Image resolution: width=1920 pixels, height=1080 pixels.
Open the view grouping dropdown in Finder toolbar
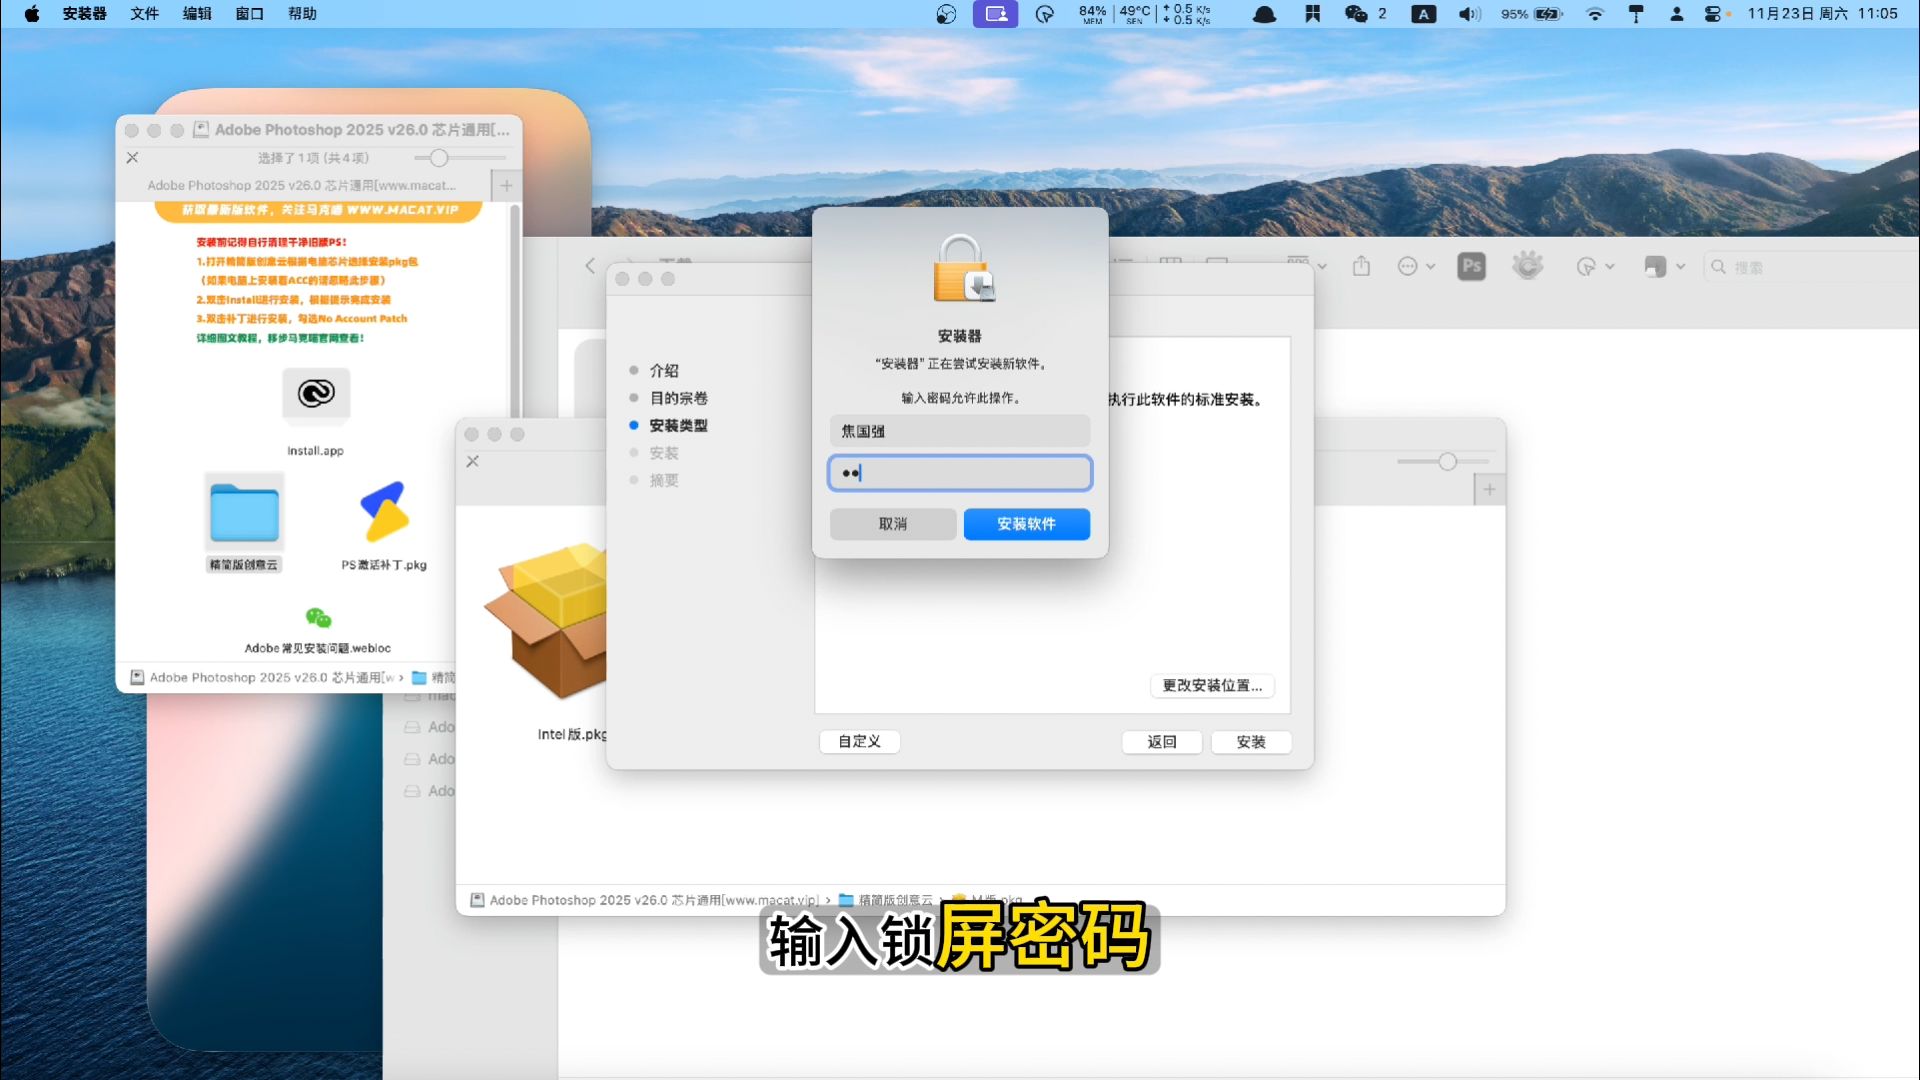point(1308,266)
